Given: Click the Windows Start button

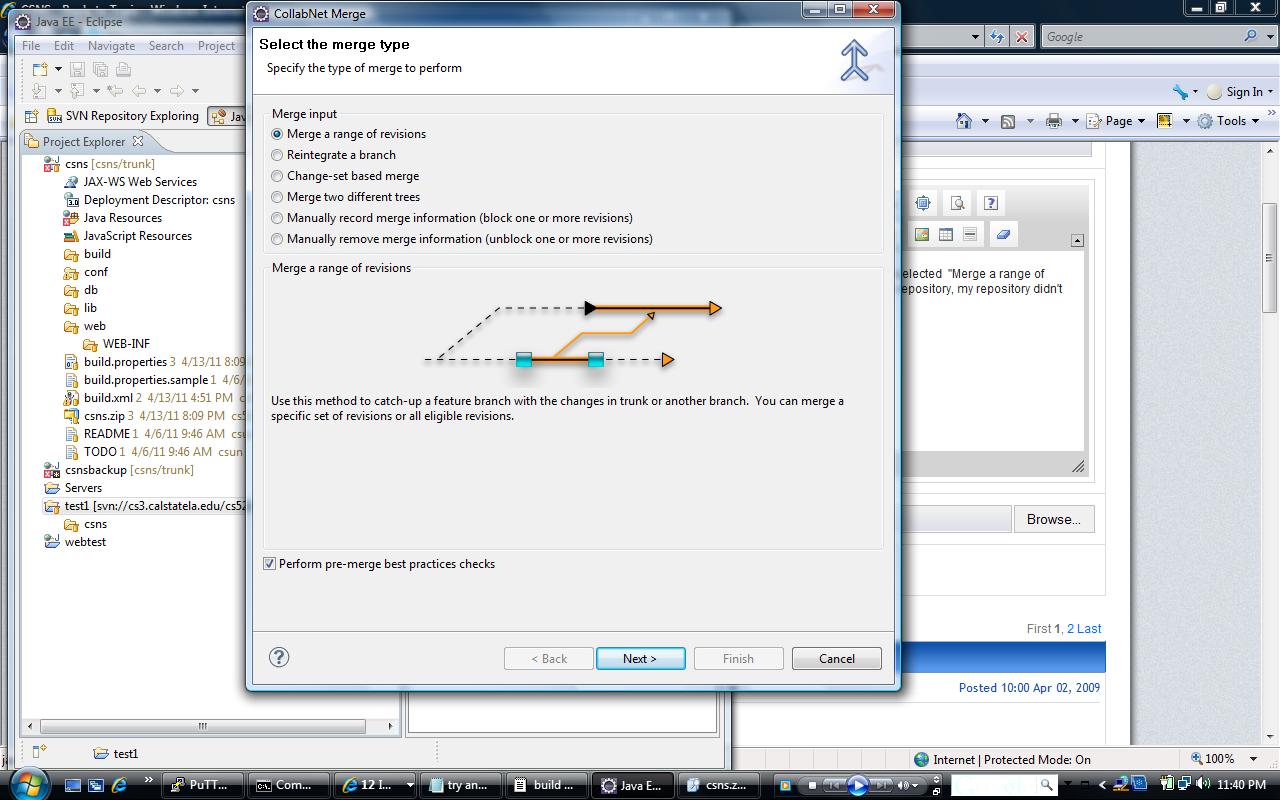Looking at the screenshot, I should coord(28,783).
